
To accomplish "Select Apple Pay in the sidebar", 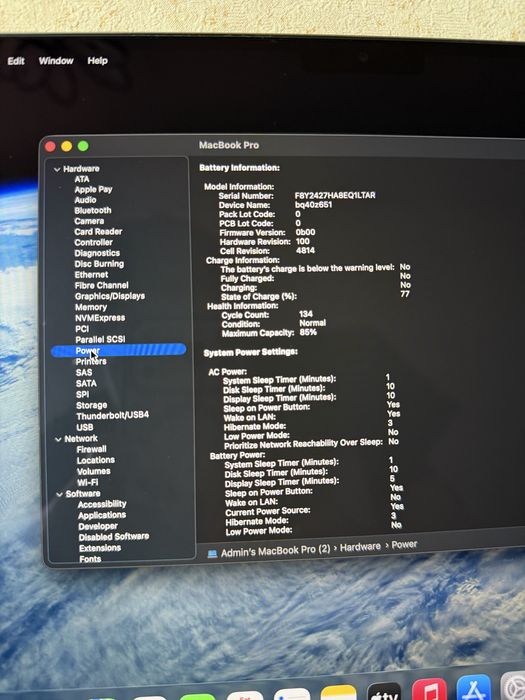I will coord(93,189).
